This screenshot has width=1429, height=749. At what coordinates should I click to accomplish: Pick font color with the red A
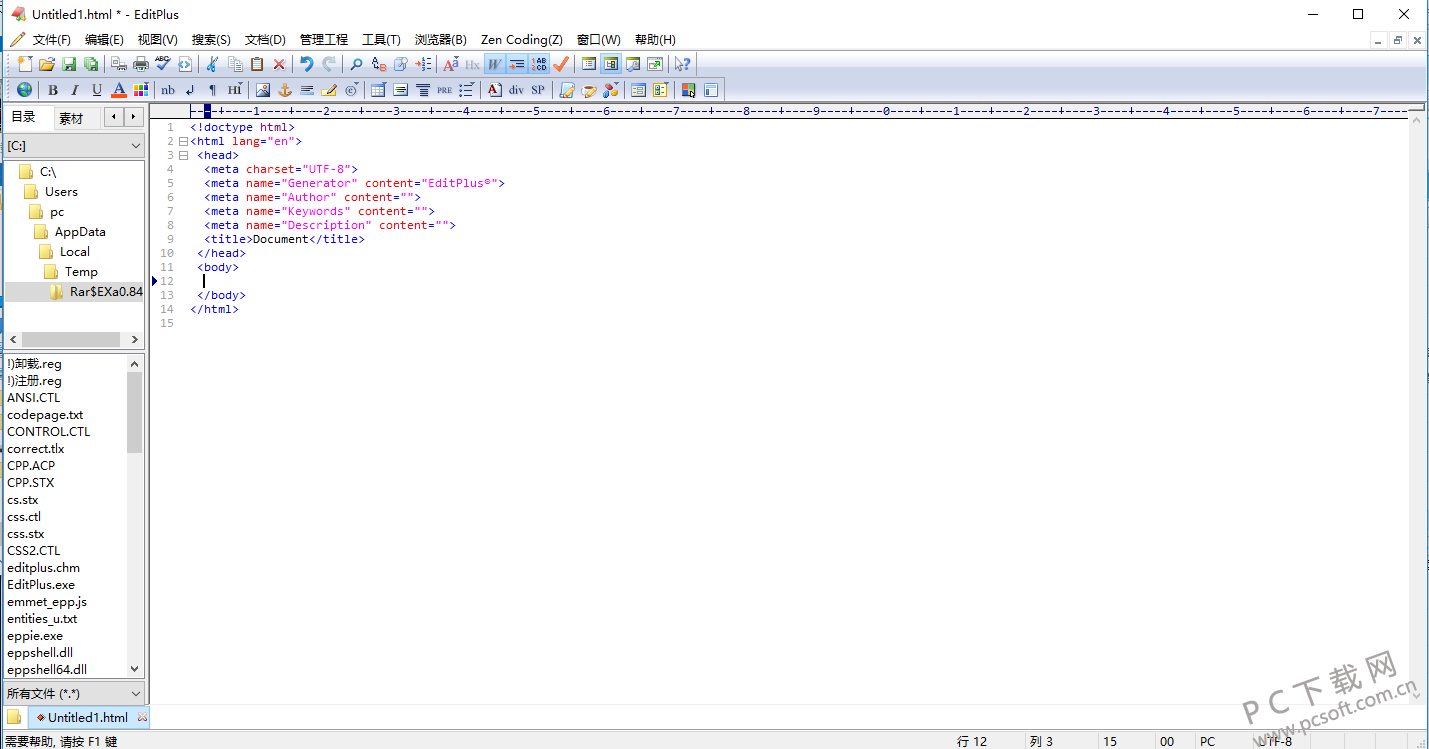[x=119, y=90]
